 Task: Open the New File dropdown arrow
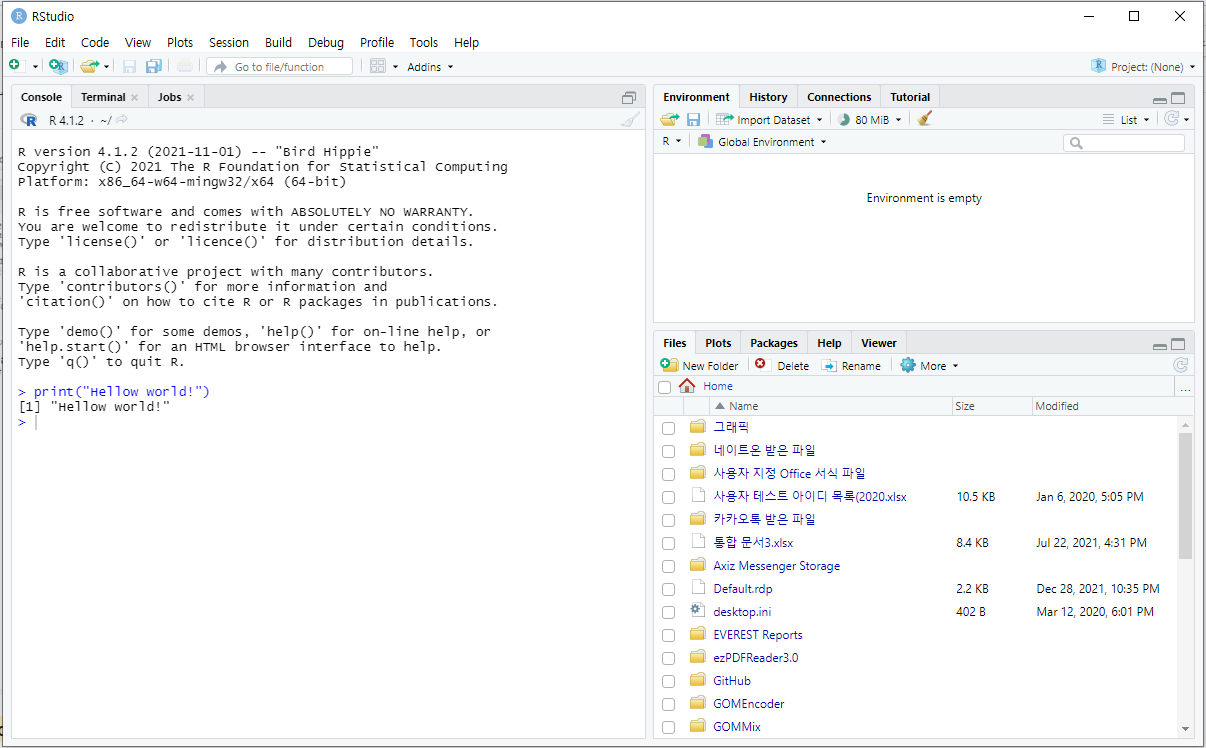[35, 67]
